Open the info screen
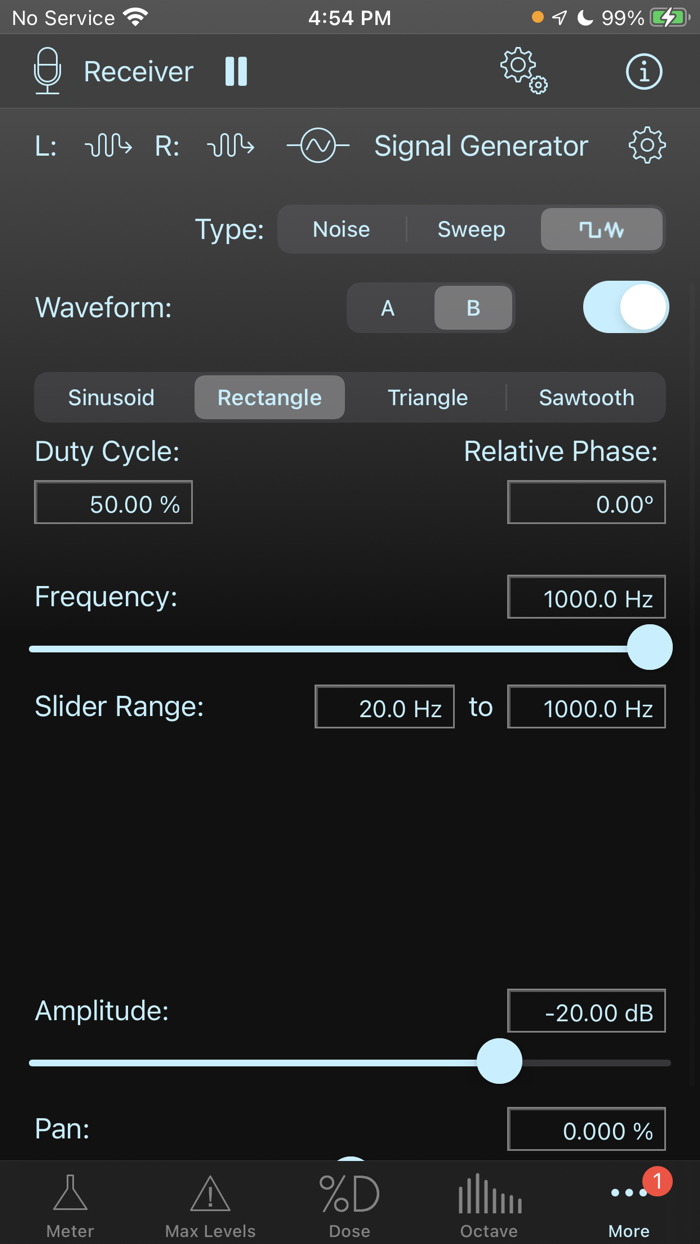This screenshot has height=1244, width=700. tap(644, 71)
